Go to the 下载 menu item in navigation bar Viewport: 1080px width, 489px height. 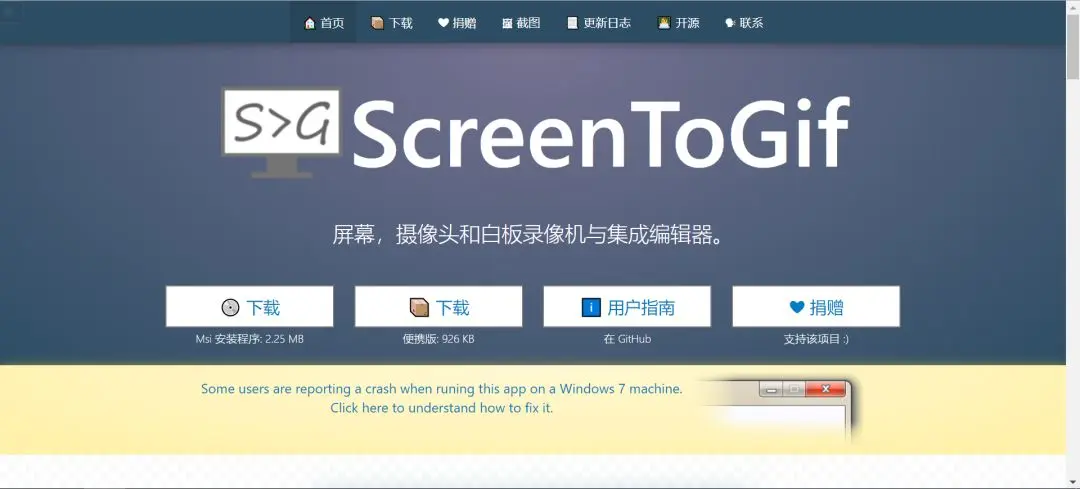[391, 23]
